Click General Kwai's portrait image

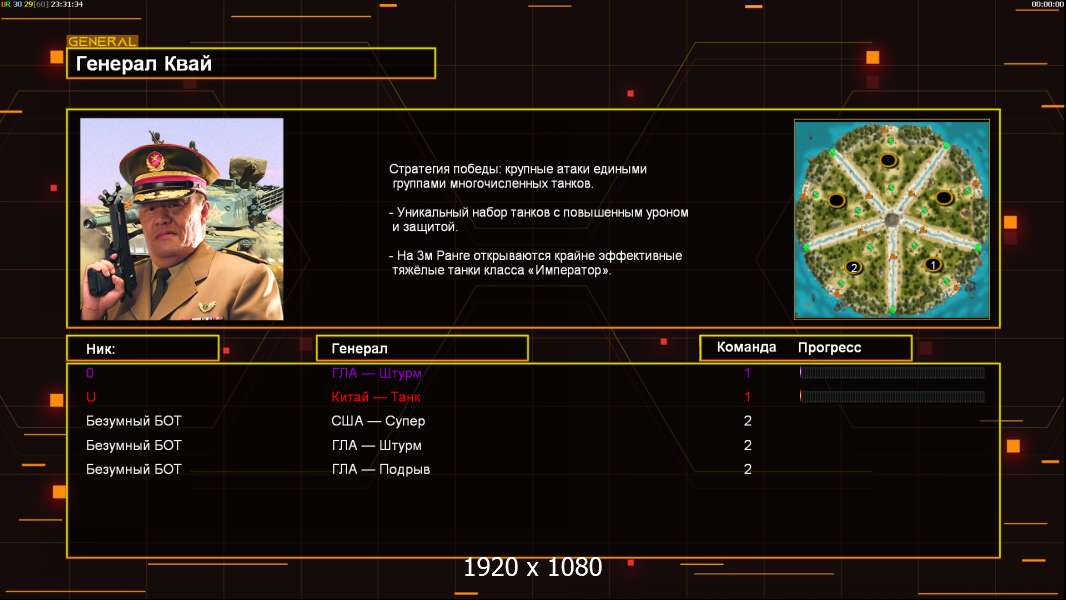[182, 219]
